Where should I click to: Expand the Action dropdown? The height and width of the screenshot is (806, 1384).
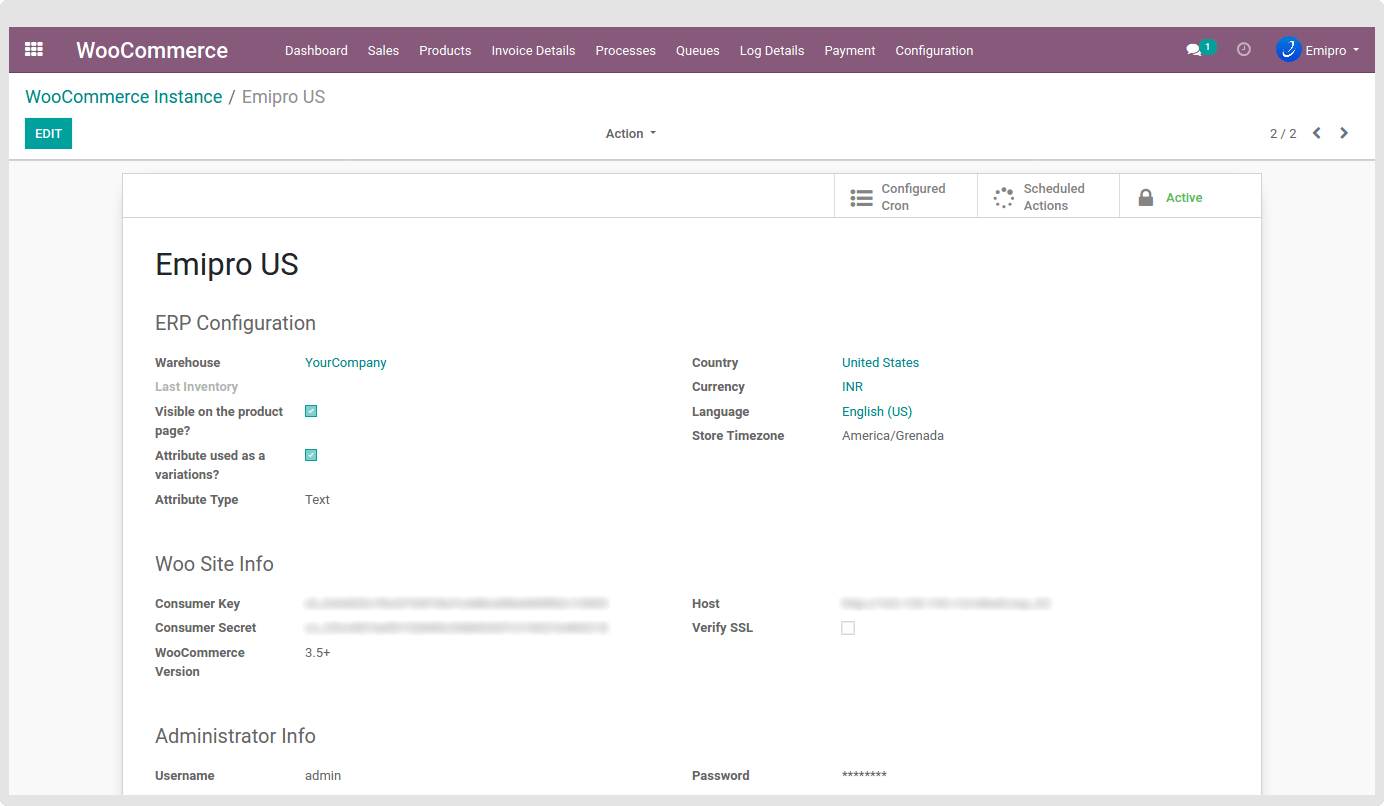[631, 133]
